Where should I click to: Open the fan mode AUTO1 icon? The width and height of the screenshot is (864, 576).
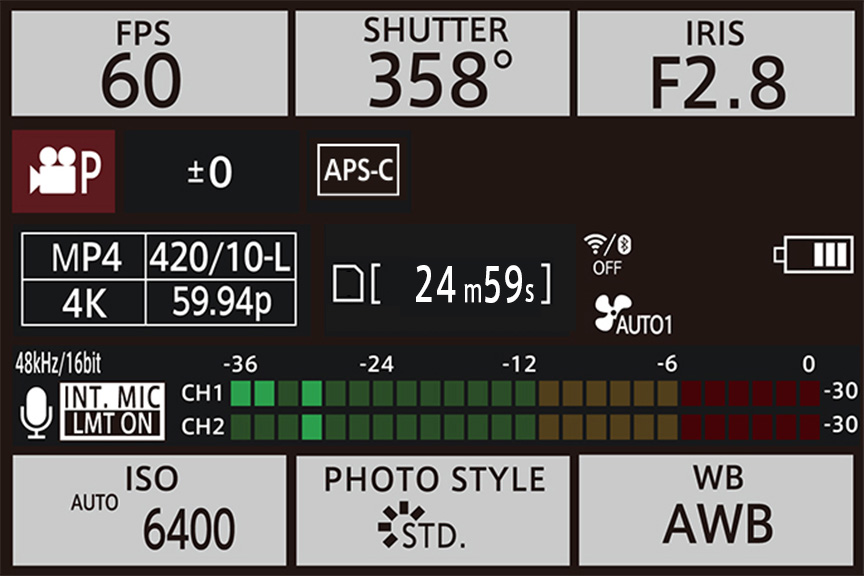(x=633, y=315)
